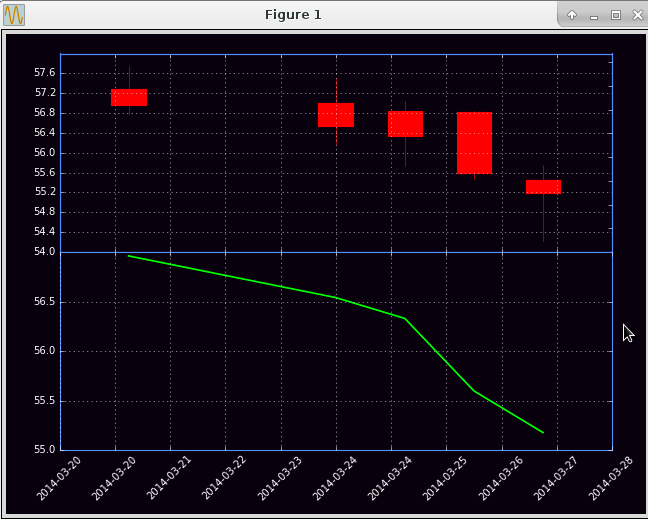Click the green line's steep descending segment
Screen dimensions: 648x519
pyautogui.click(x=439, y=355)
